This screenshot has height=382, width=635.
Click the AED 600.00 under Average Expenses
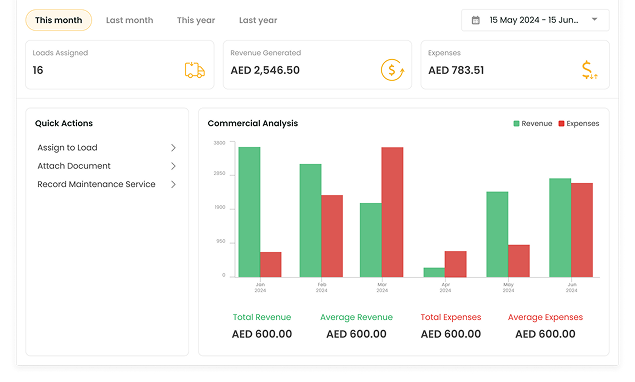point(546,334)
